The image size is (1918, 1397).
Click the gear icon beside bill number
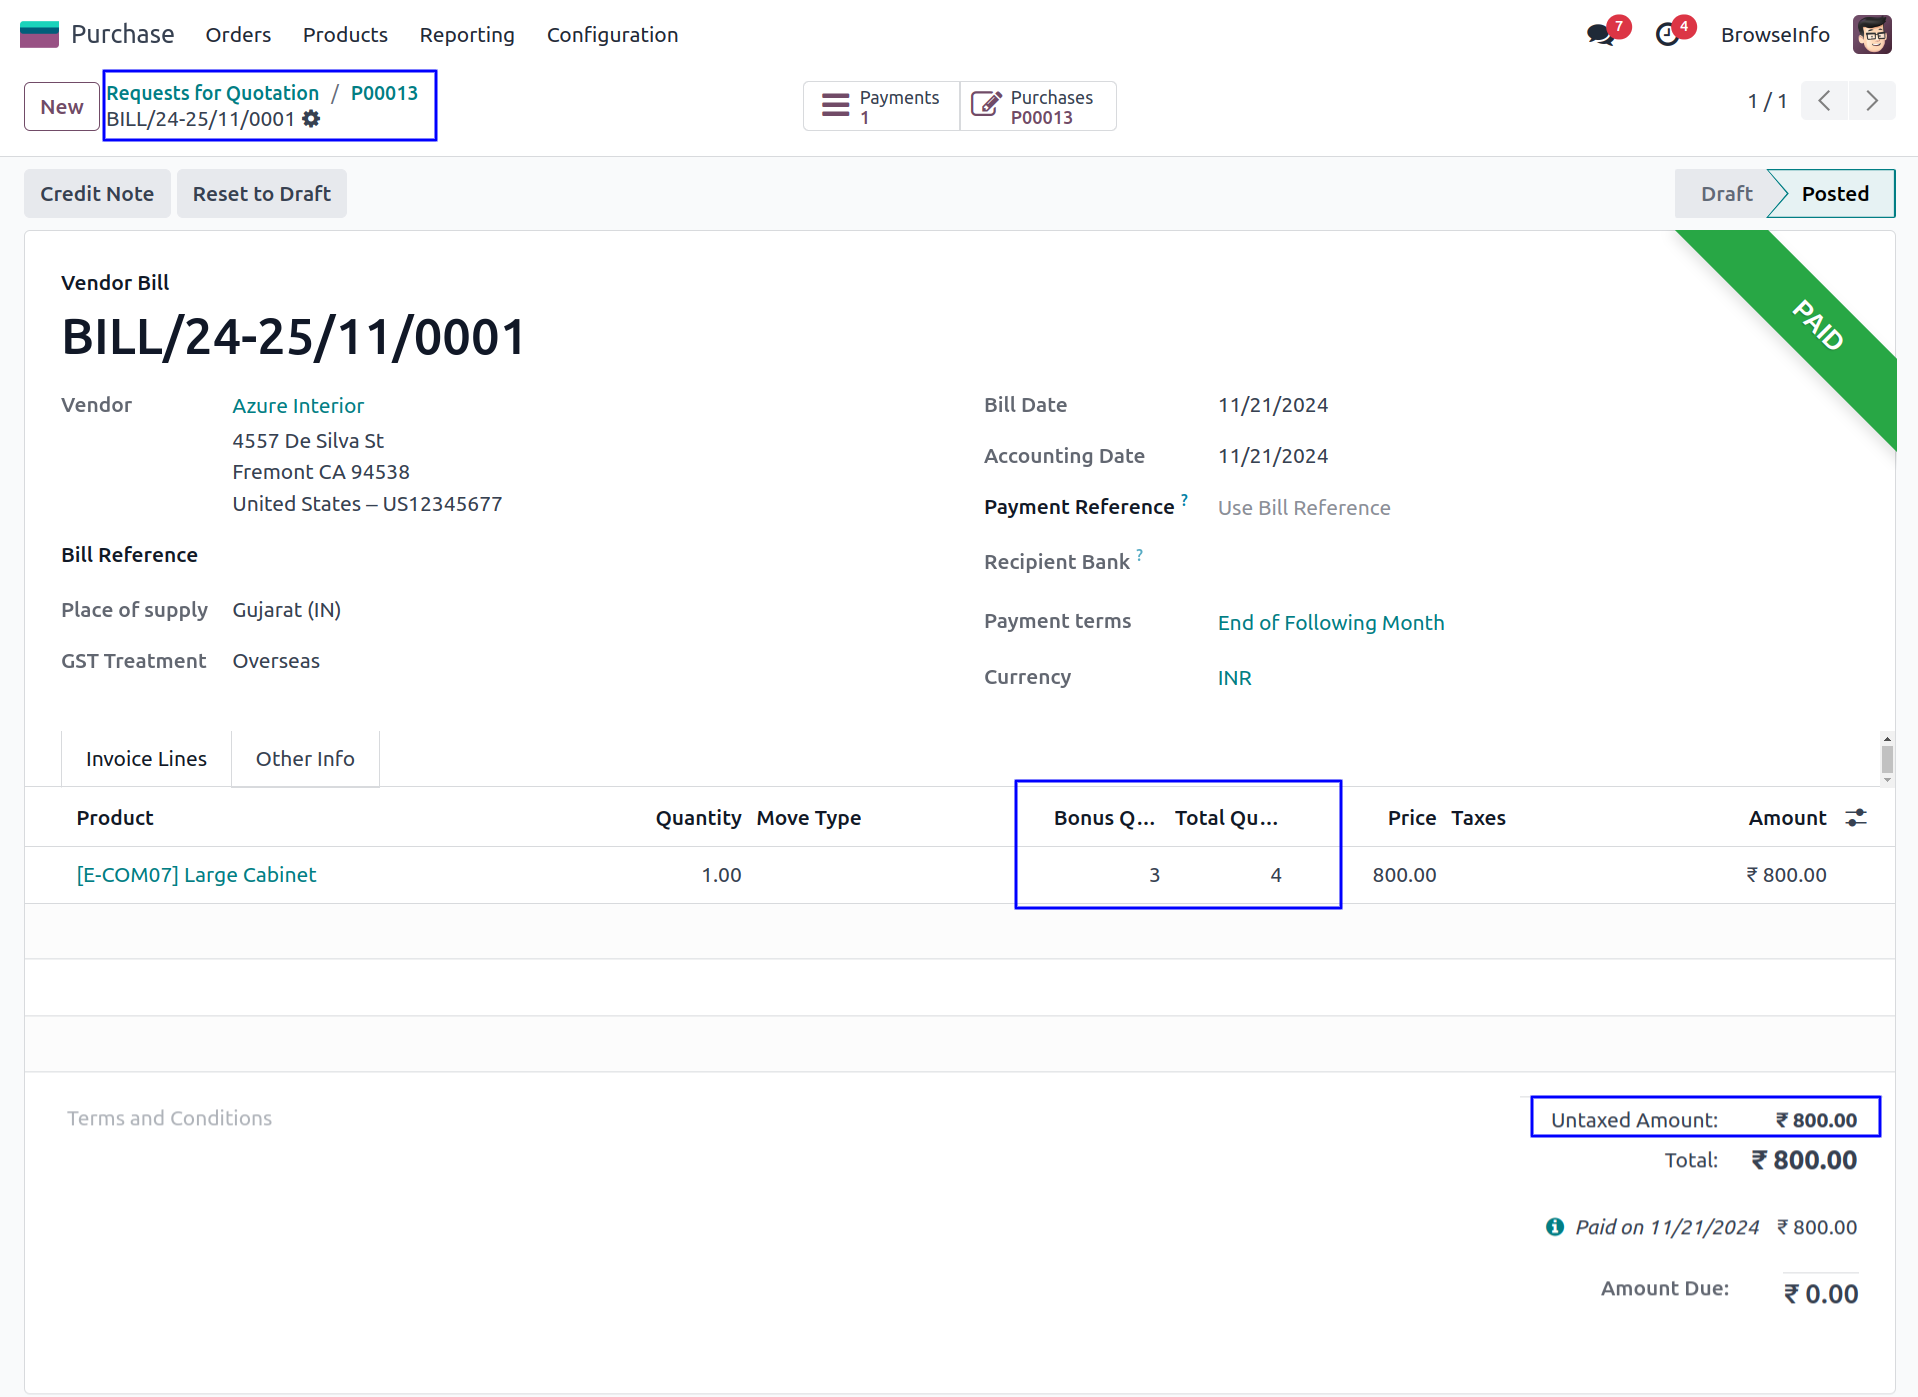tap(312, 119)
